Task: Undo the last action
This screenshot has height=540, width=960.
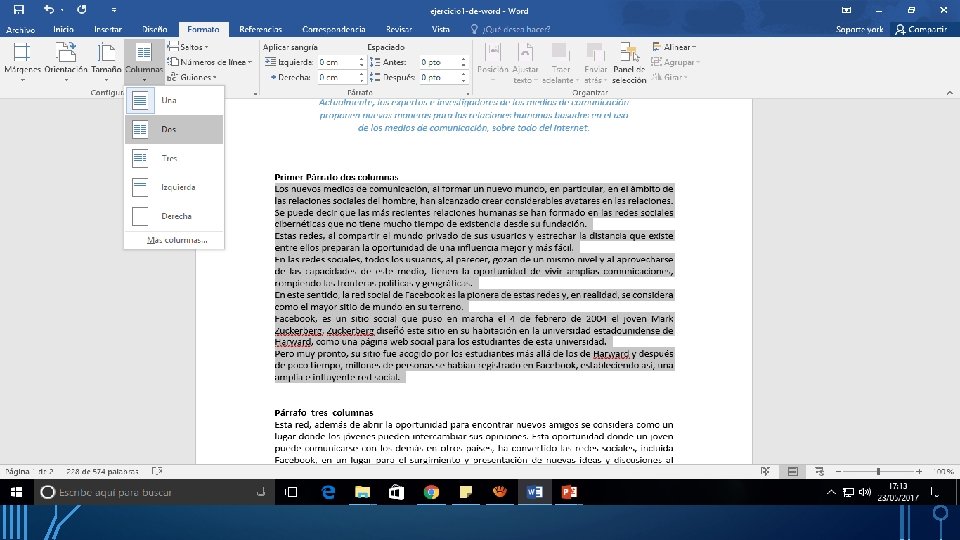Action: coord(48,9)
